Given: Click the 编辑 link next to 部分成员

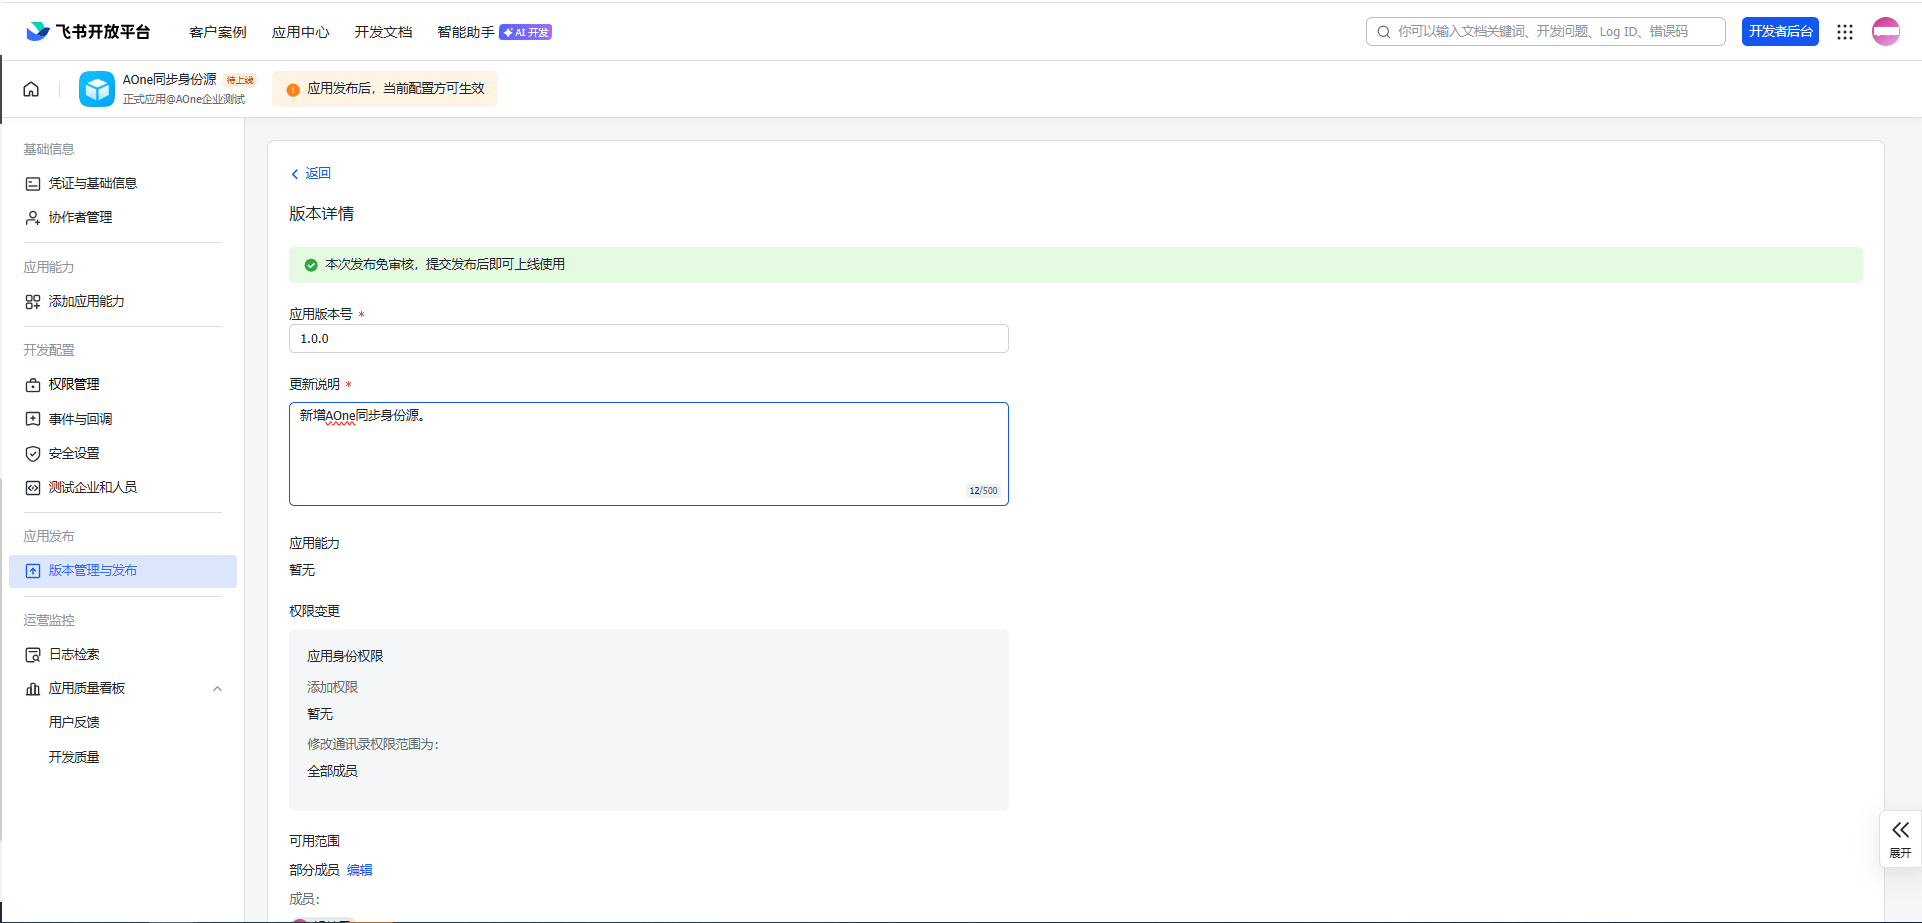Looking at the screenshot, I should pos(360,870).
